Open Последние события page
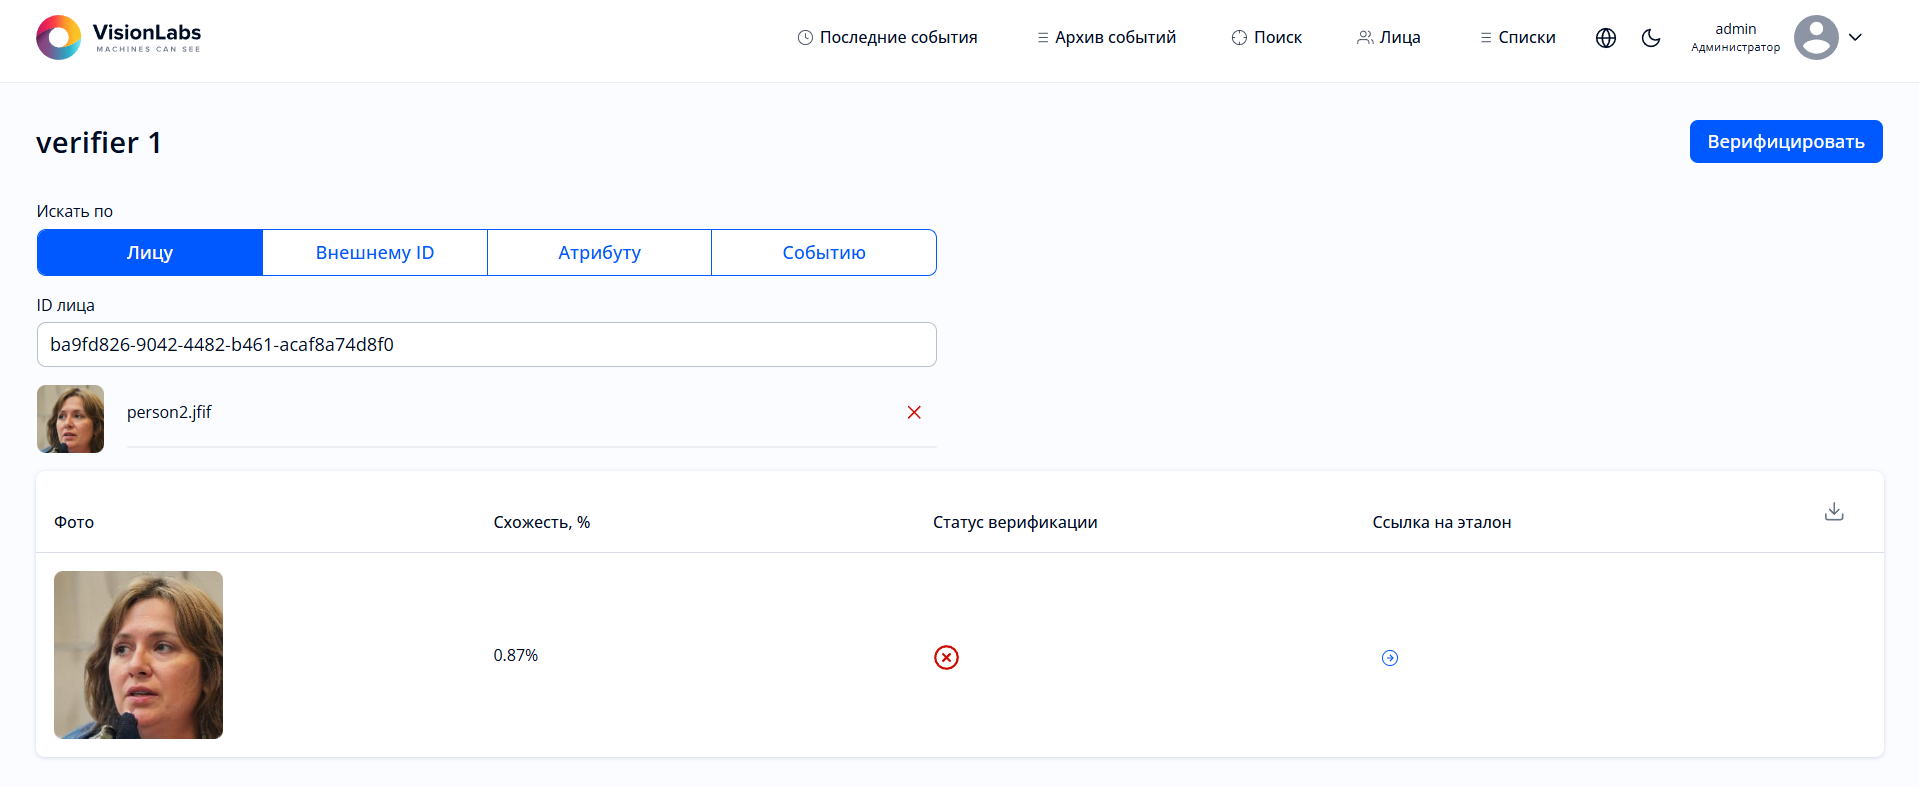1919x787 pixels. 887,38
